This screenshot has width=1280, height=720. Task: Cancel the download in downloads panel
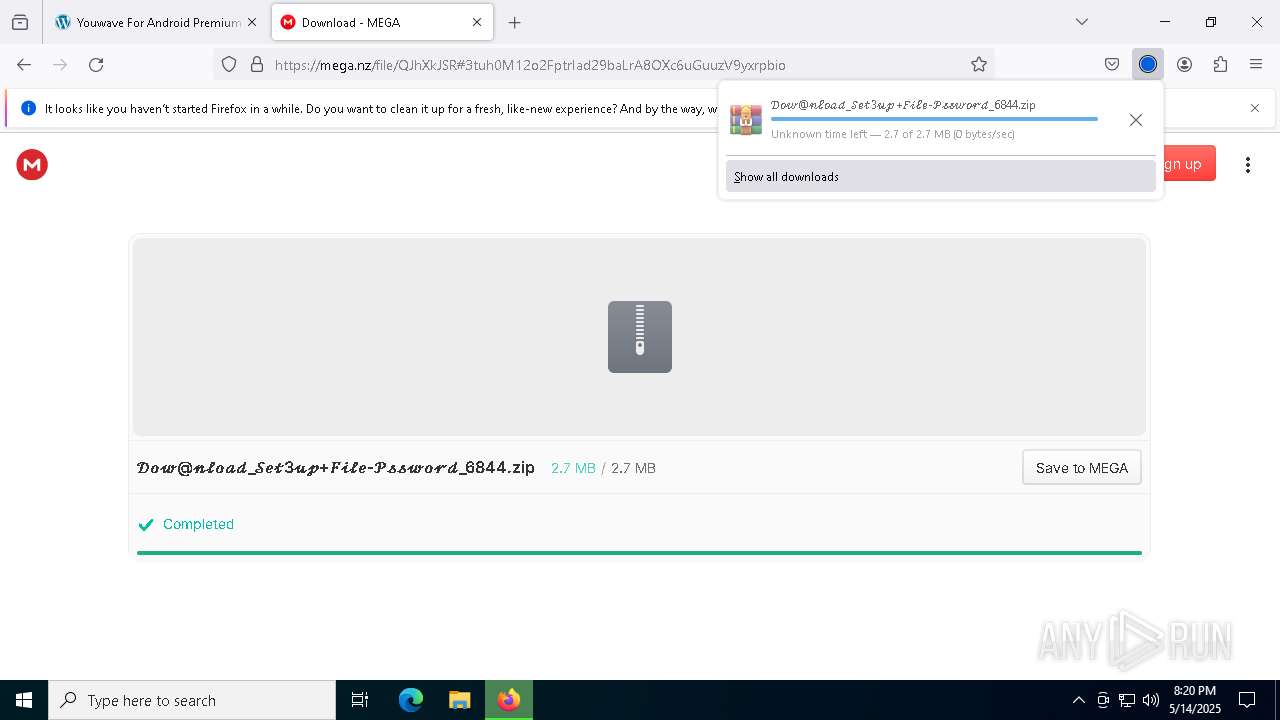[x=1135, y=120]
